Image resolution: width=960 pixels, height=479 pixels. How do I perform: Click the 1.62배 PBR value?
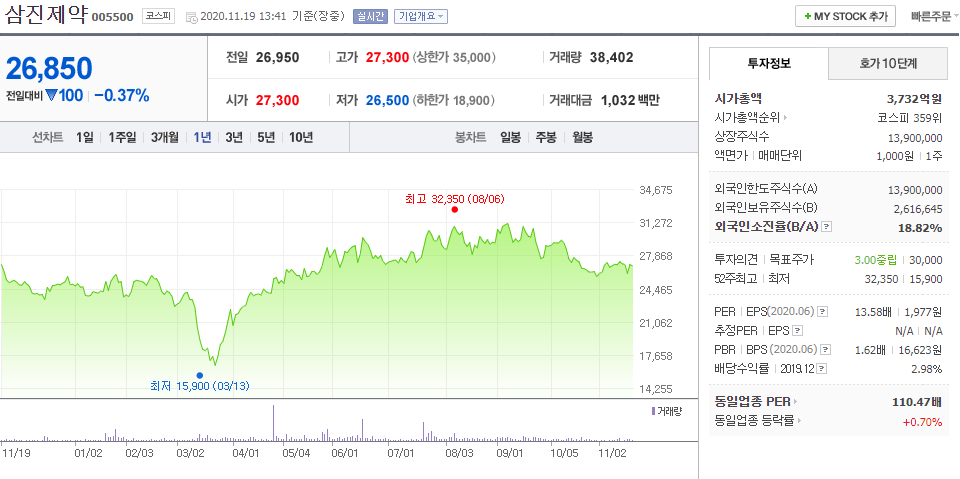pyautogui.click(x=871, y=350)
